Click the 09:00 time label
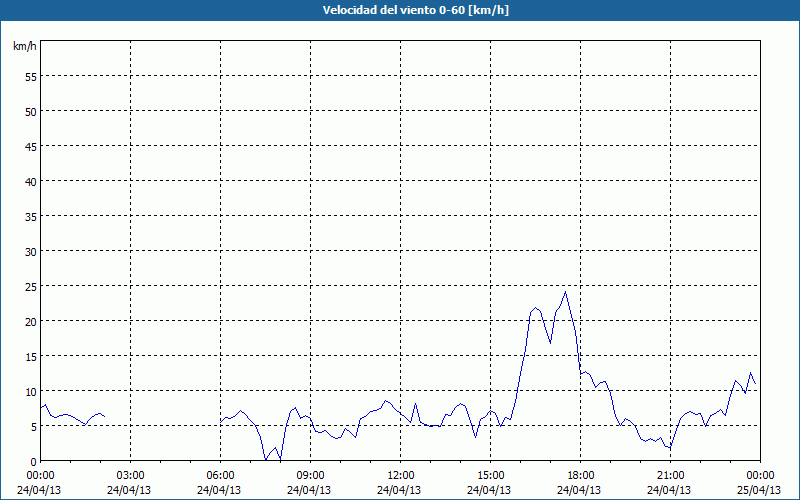 point(310,476)
